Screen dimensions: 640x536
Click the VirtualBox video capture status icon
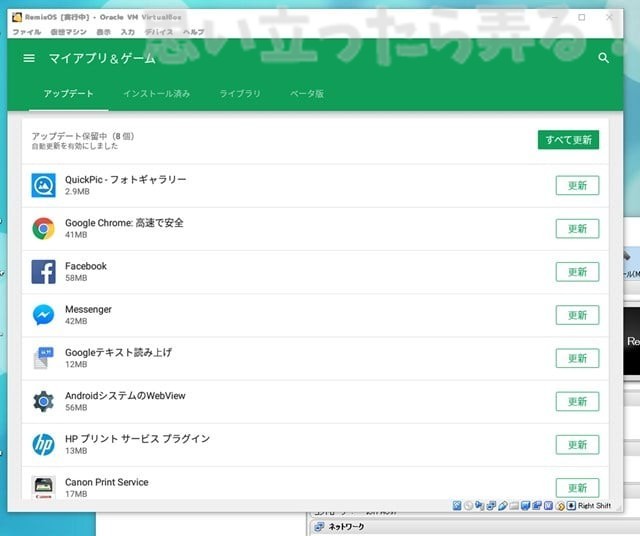tap(537, 506)
